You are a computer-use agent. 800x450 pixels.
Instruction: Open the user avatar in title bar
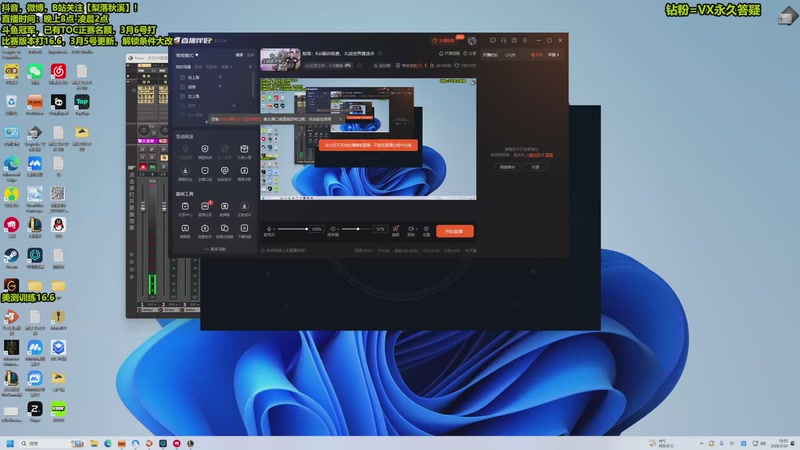[x=472, y=40]
